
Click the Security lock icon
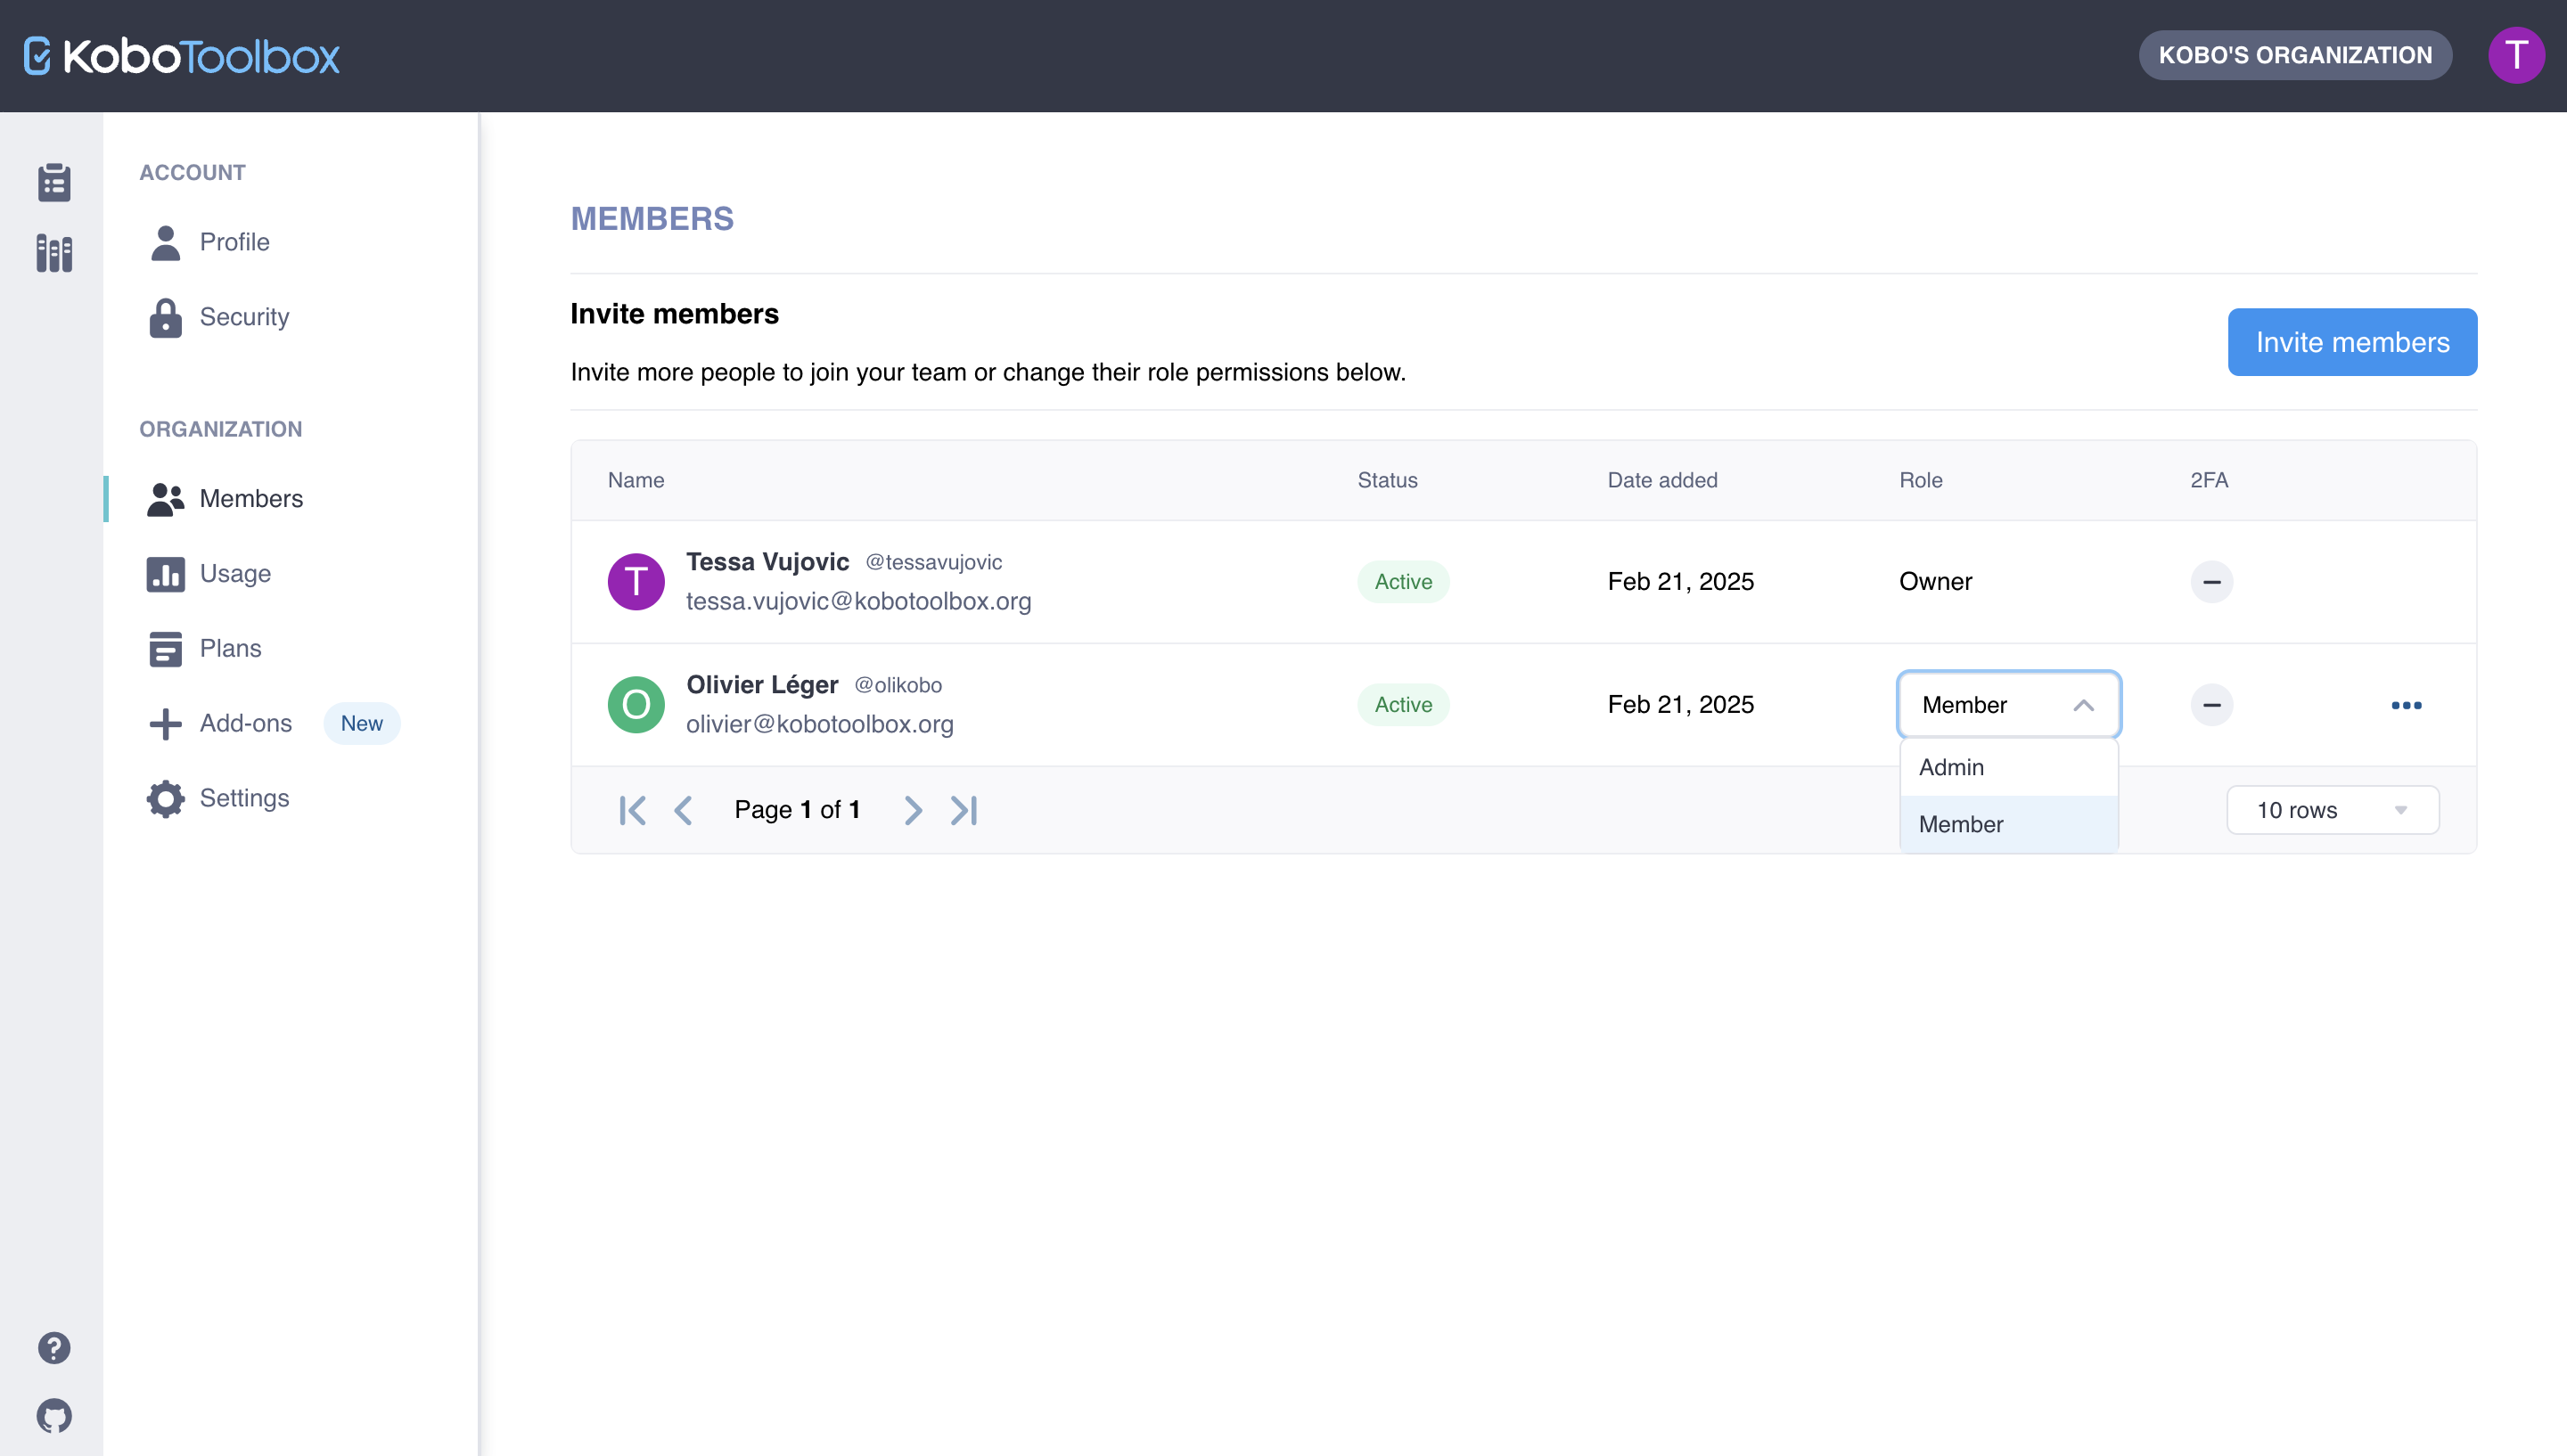165,317
